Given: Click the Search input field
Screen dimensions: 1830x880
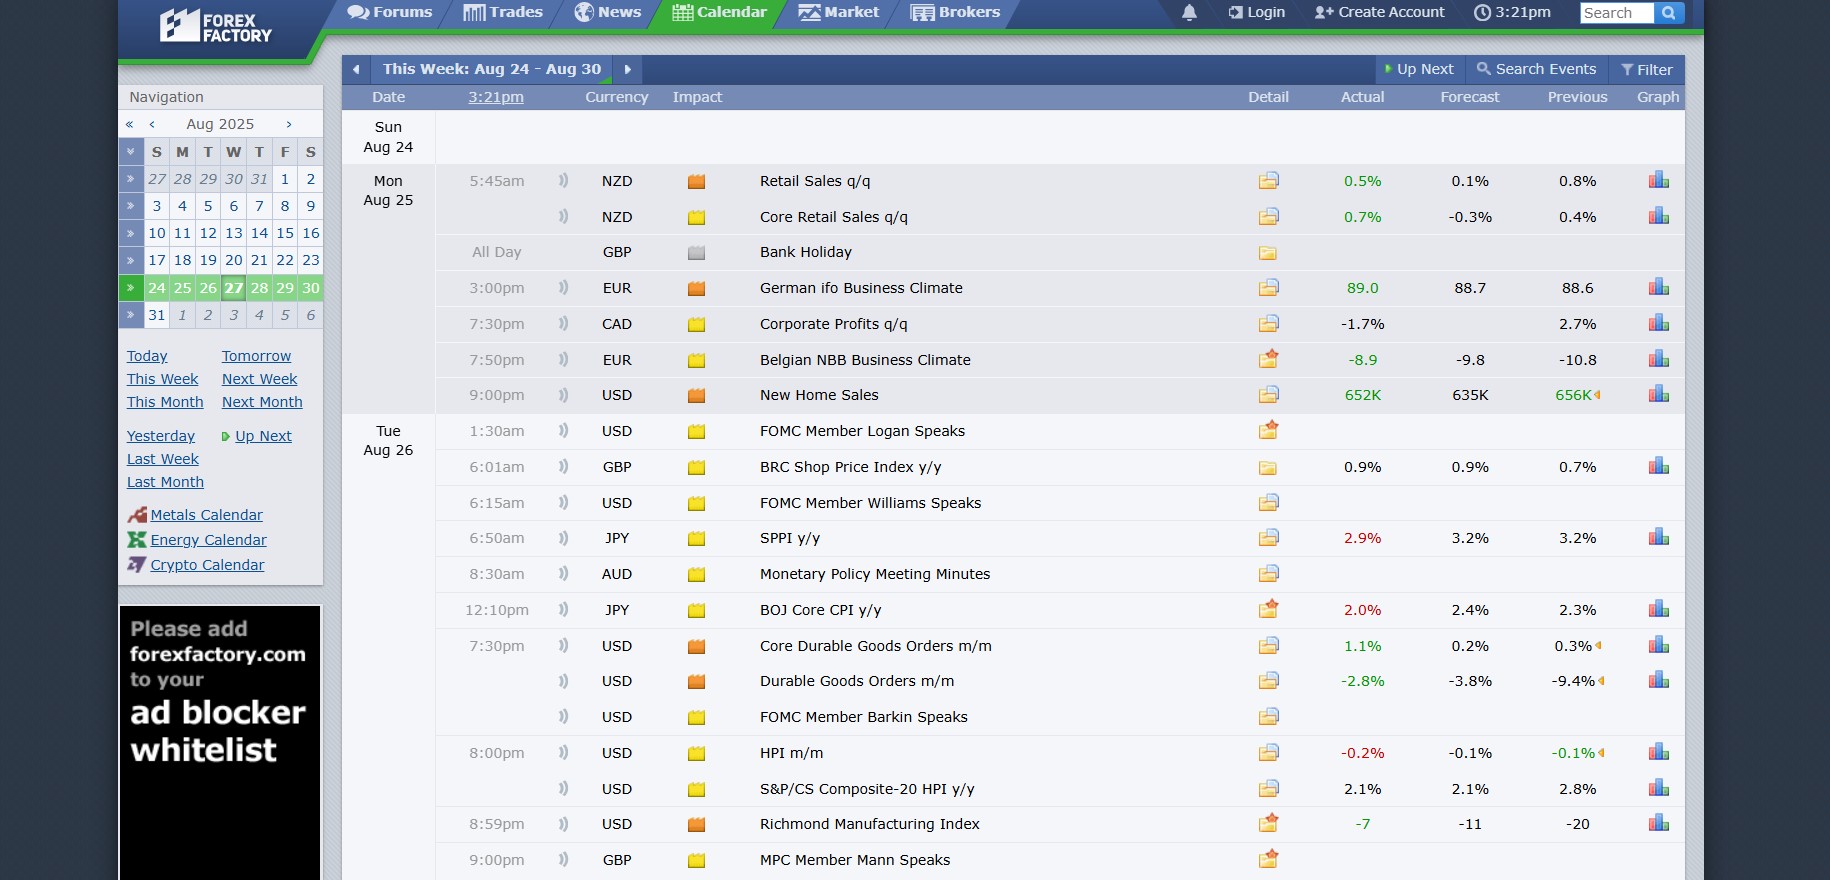Looking at the screenshot, I should [x=1615, y=13].
